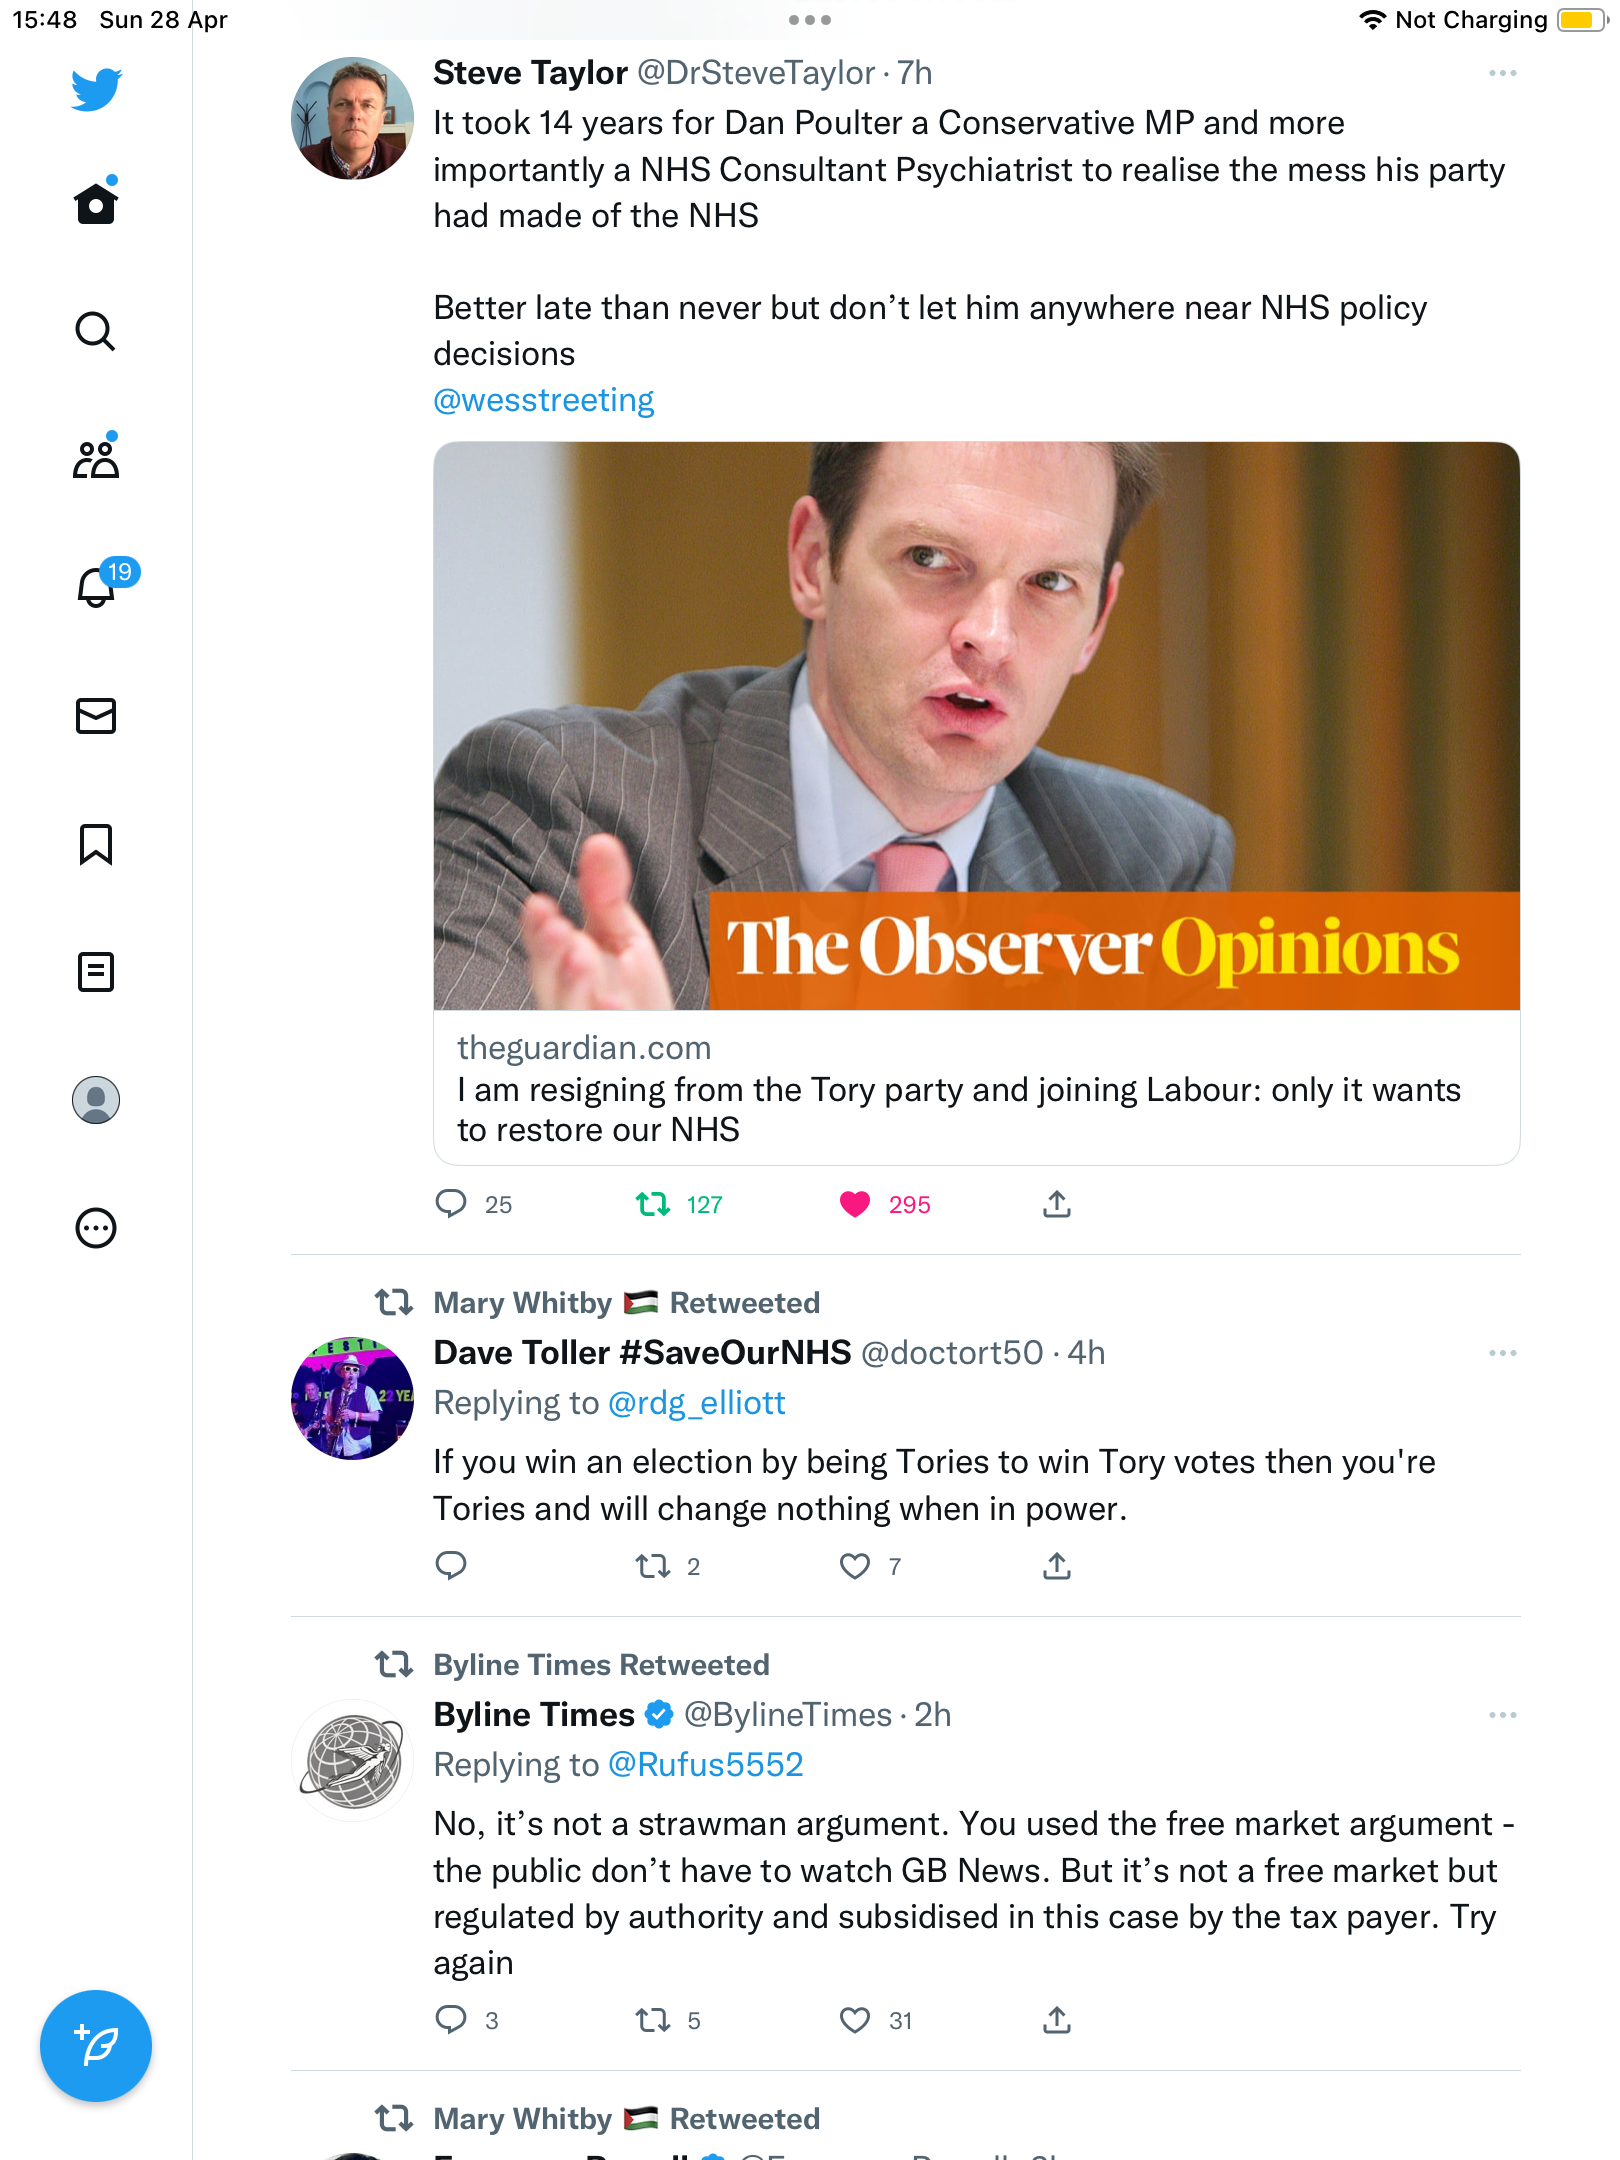Open The Observer Opinions article image
This screenshot has width=1620, height=2160.
[976, 726]
